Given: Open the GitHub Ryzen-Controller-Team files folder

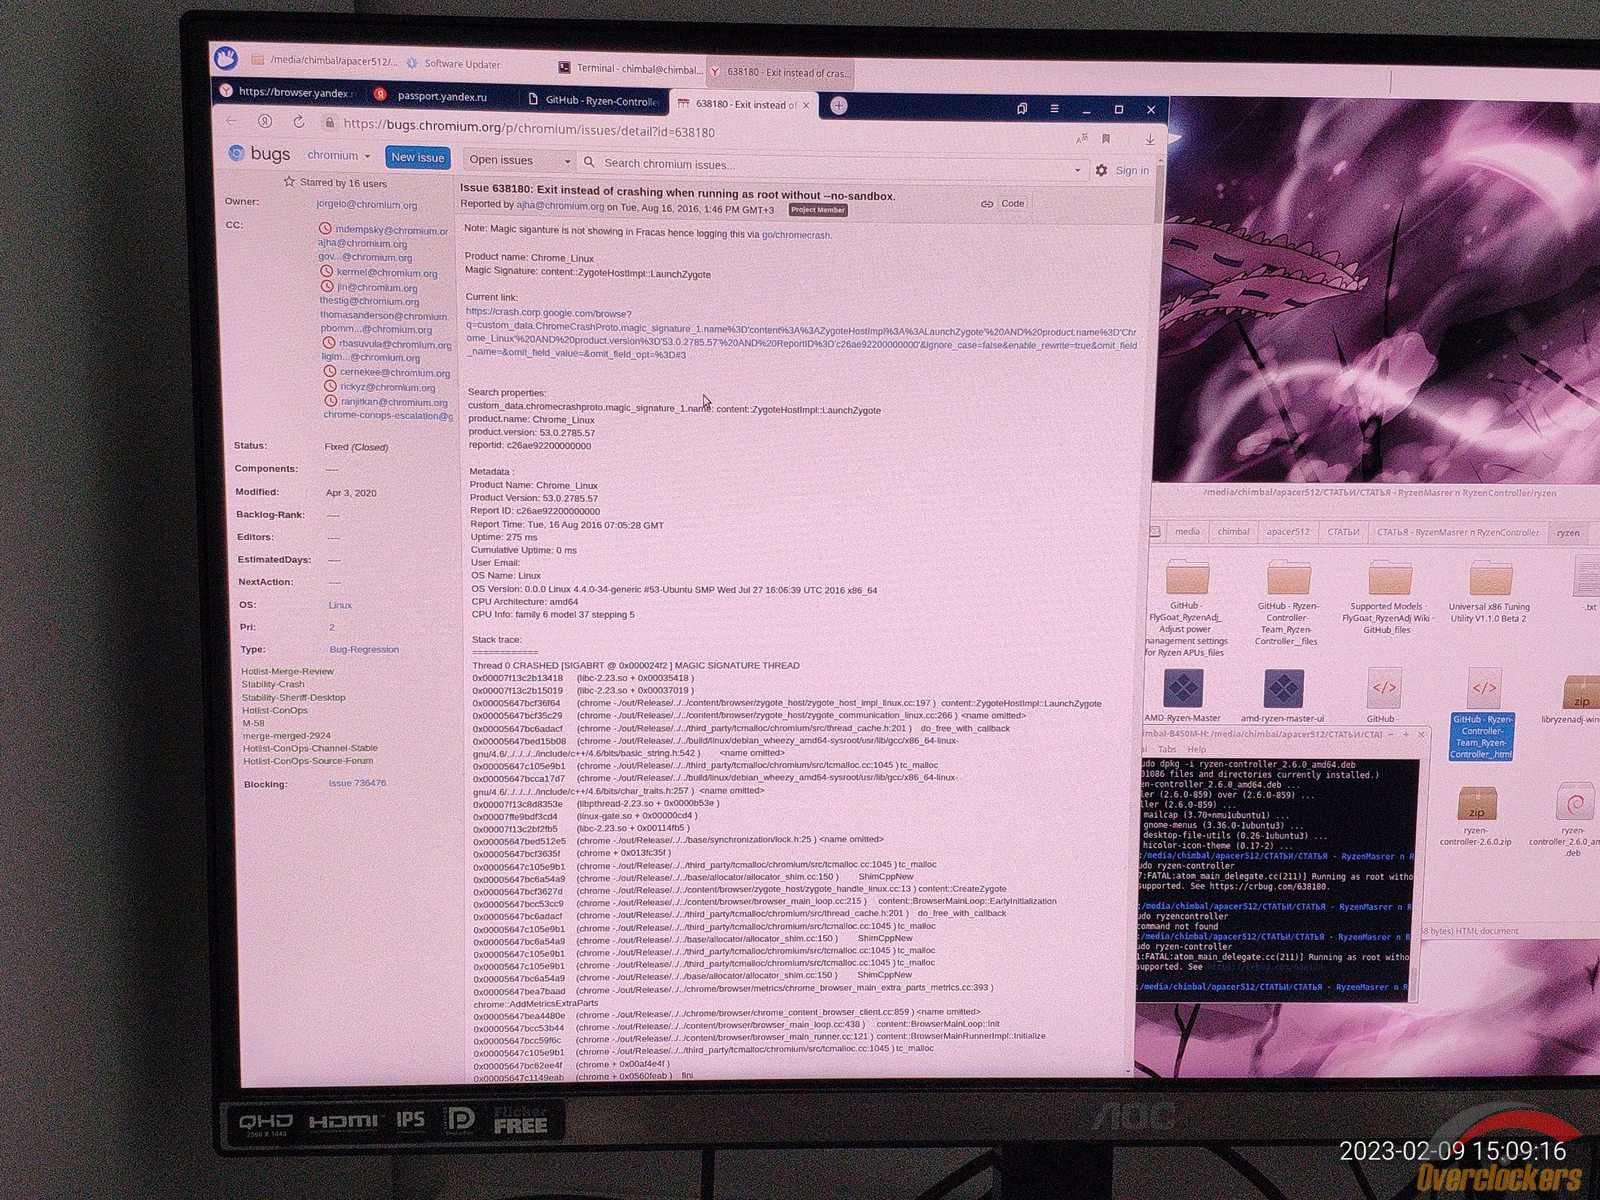Looking at the screenshot, I should [x=1288, y=578].
